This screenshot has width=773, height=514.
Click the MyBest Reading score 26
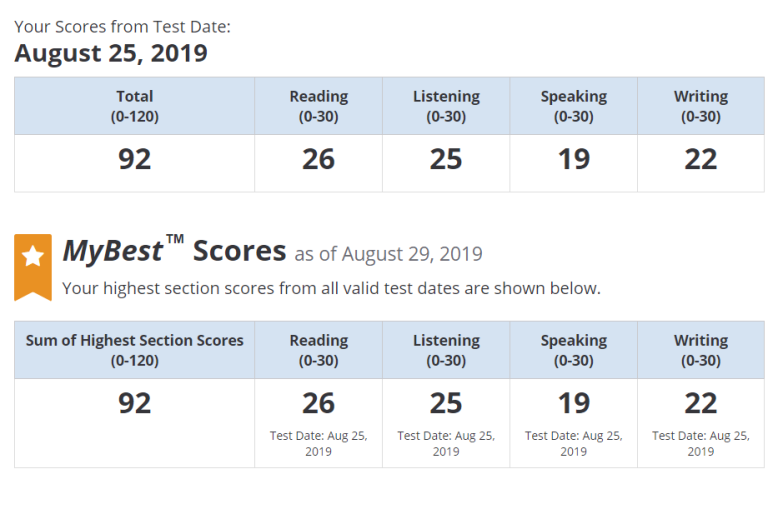(x=318, y=404)
